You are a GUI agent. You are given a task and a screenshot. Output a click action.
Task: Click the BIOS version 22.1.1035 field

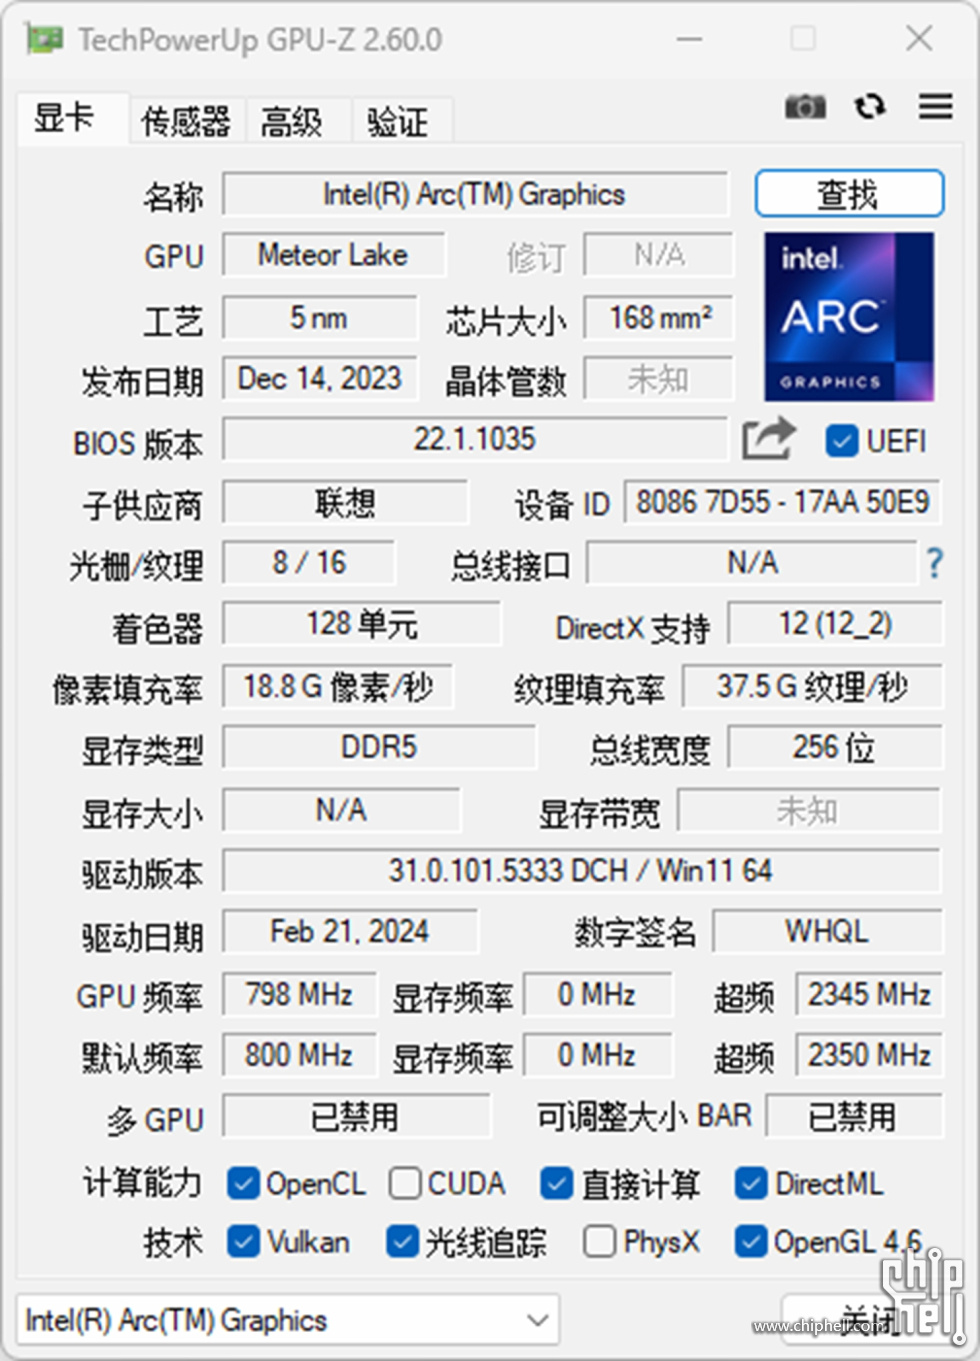click(x=475, y=439)
